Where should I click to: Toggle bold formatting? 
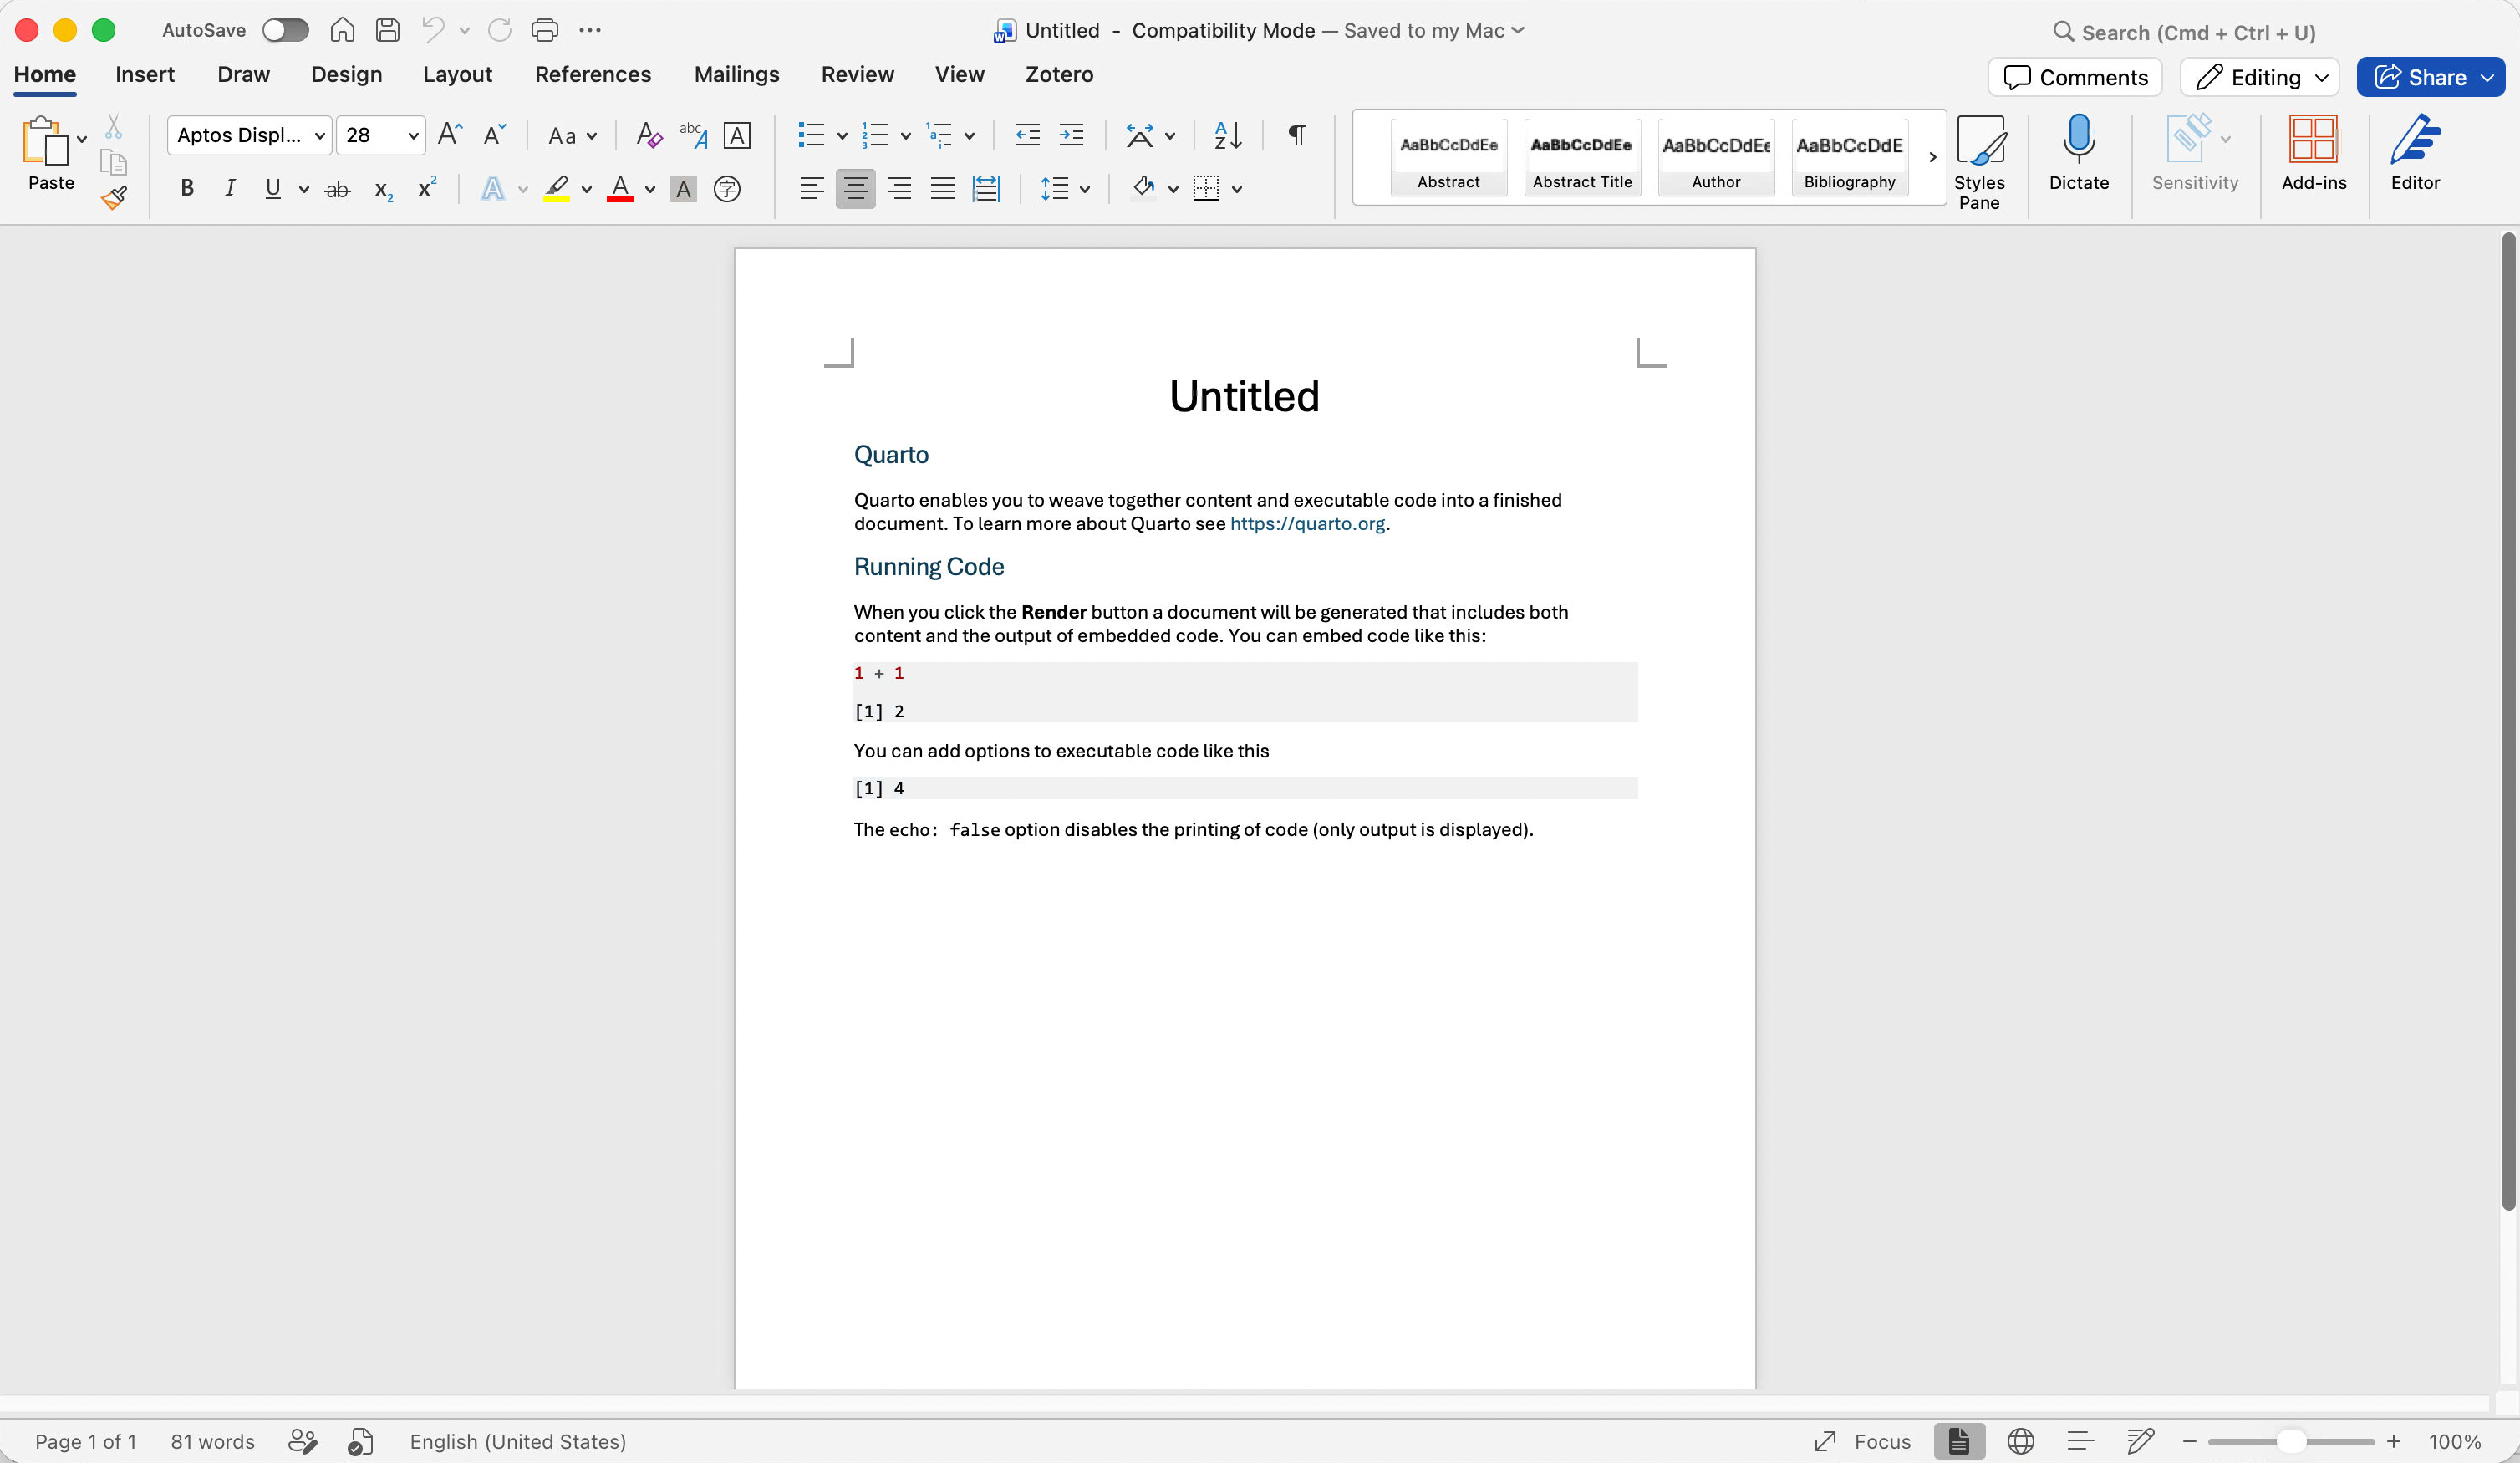click(187, 189)
